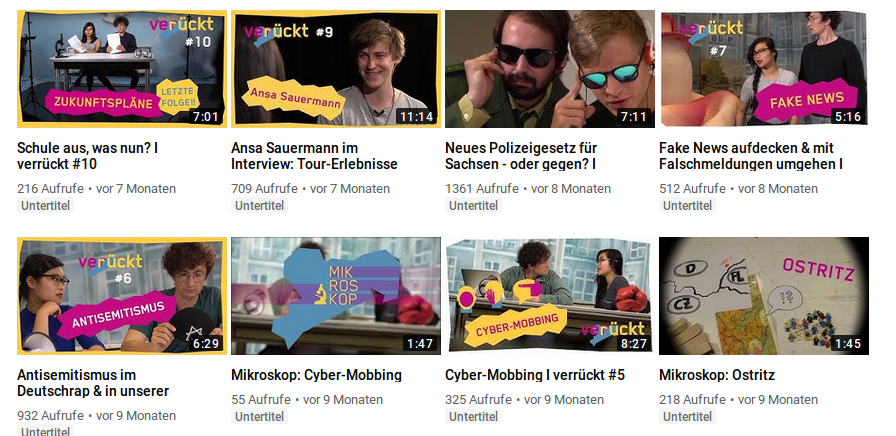Click the 7:11 duration badge on Polizeigesetz video
The width and height of the screenshot is (896, 436).
point(634,117)
